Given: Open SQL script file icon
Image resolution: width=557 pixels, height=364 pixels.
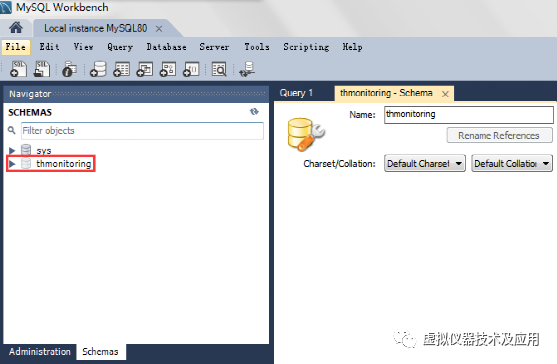Looking at the screenshot, I should tap(42, 69).
